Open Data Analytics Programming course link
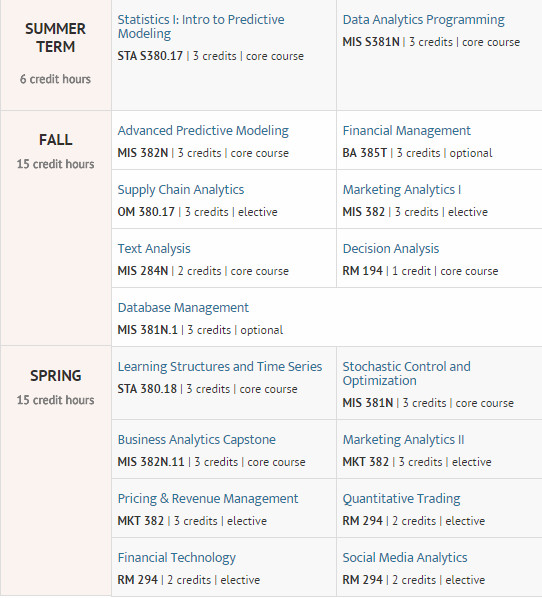Screen dimensions: 542x598 pos(423,19)
